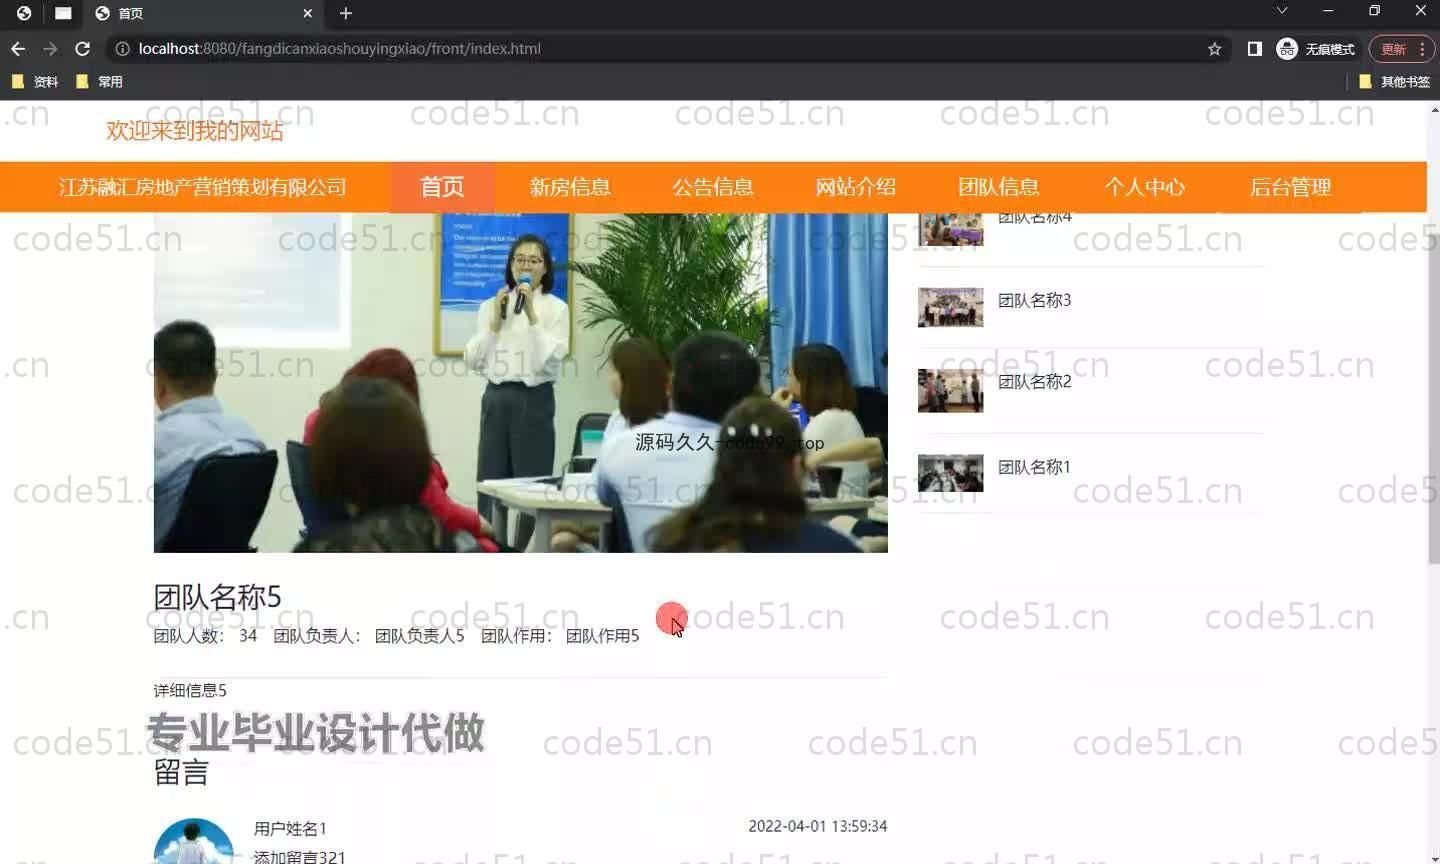The height and width of the screenshot is (864, 1440).
Task: Open the 团队名称3 thumbnail image
Action: pos(950,307)
